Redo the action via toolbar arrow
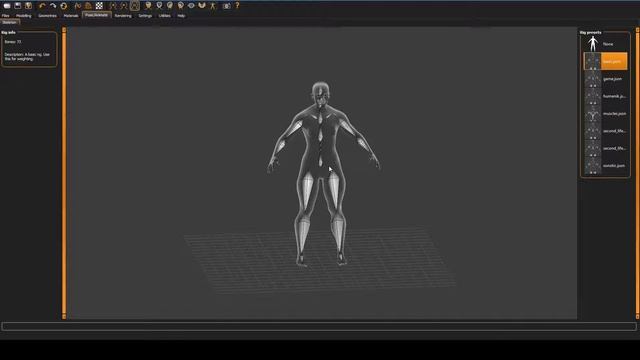 (53, 6)
